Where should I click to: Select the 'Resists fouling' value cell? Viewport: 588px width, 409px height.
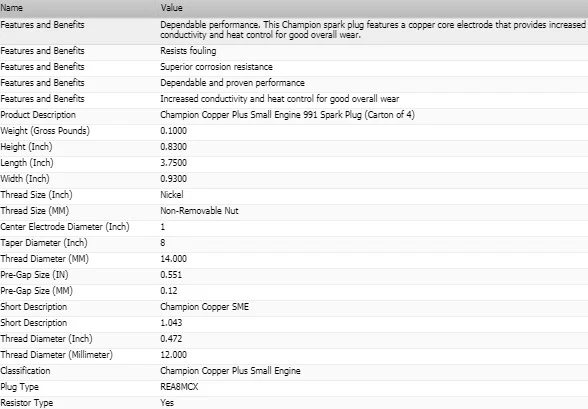tap(188, 51)
